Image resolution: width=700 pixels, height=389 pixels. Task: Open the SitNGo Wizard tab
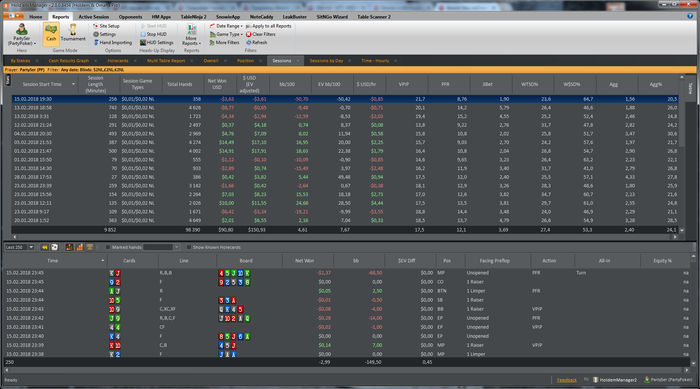332,17
